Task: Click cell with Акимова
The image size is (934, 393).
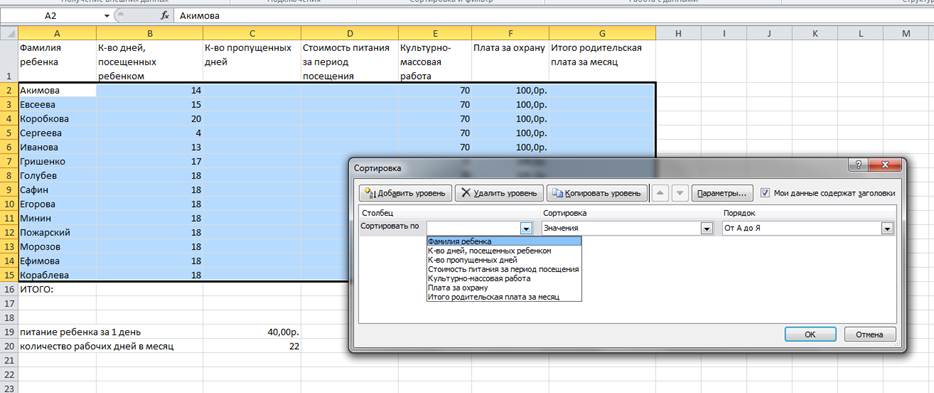Action: click(x=57, y=91)
